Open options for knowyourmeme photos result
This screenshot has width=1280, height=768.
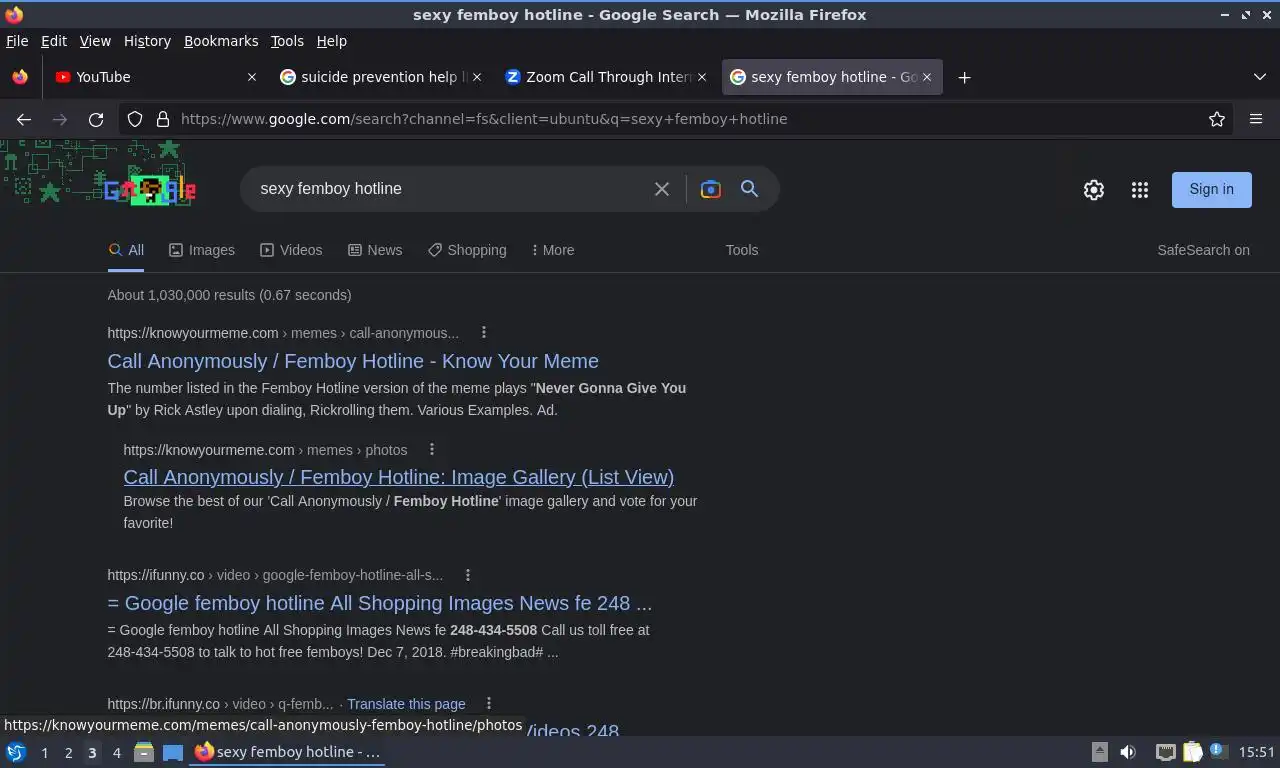click(x=432, y=450)
